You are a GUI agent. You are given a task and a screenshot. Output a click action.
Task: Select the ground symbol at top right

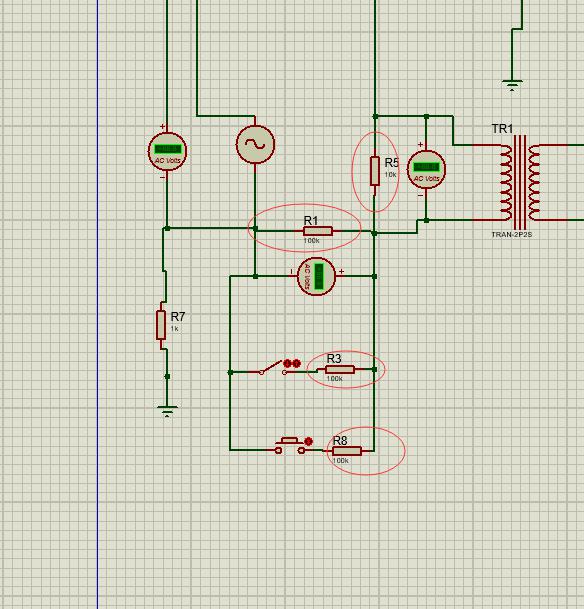click(512, 85)
